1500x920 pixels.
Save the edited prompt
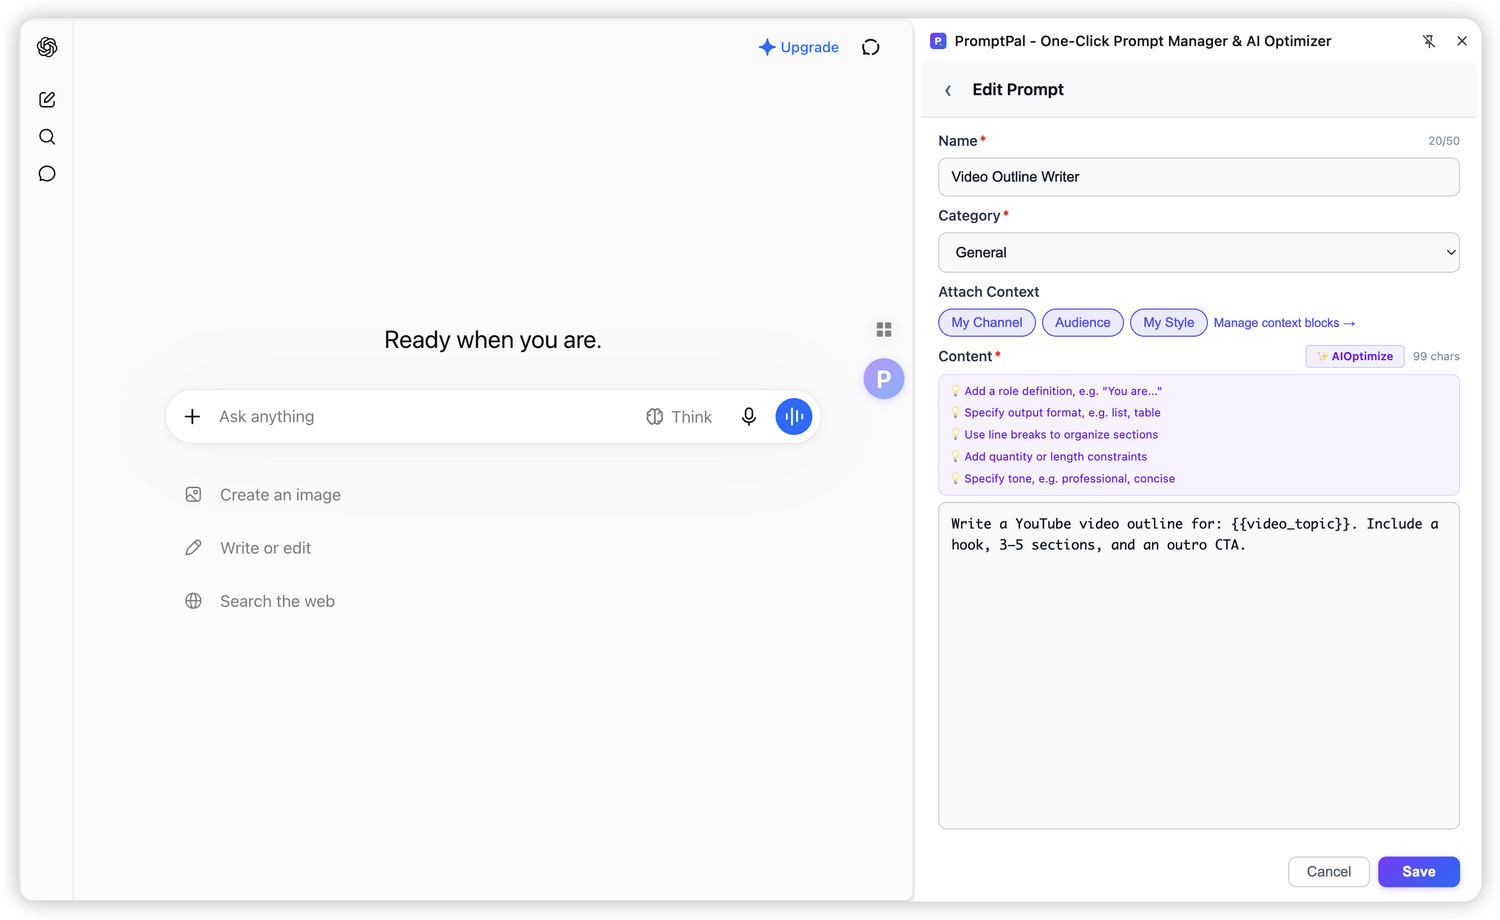1419,872
